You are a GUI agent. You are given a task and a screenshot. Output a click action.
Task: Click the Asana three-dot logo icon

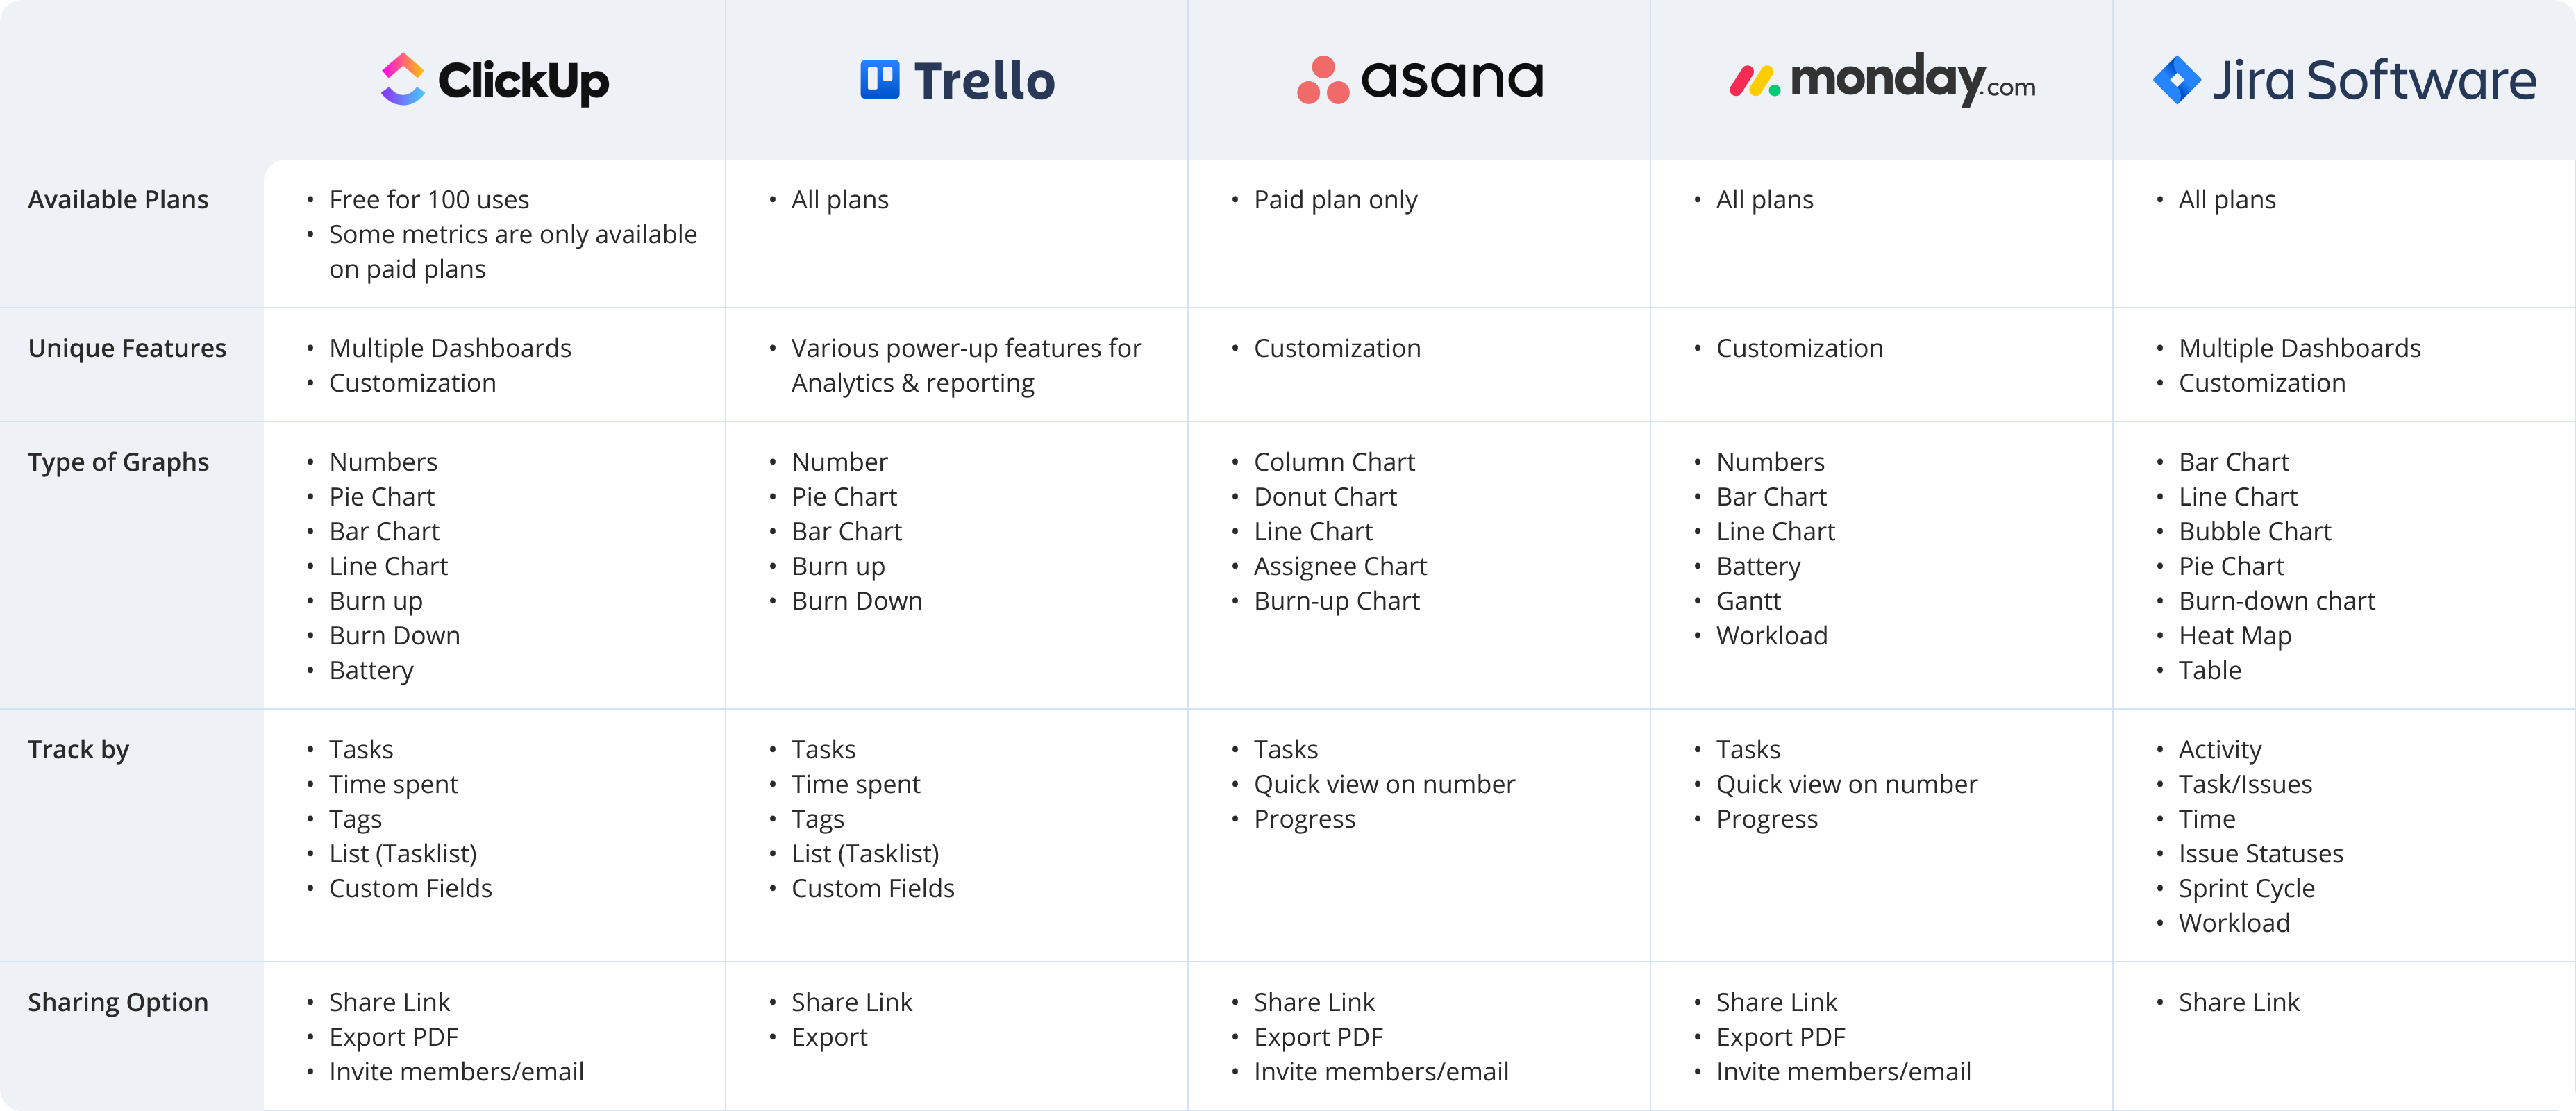[x=1322, y=80]
